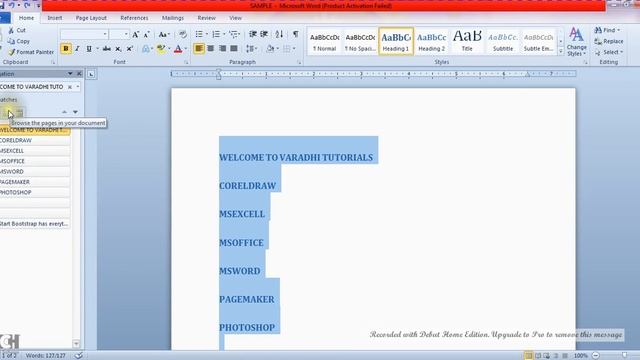Open font size combo box
Image resolution: width=640 pixels, height=360 pixels.
(x=119, y=34)
